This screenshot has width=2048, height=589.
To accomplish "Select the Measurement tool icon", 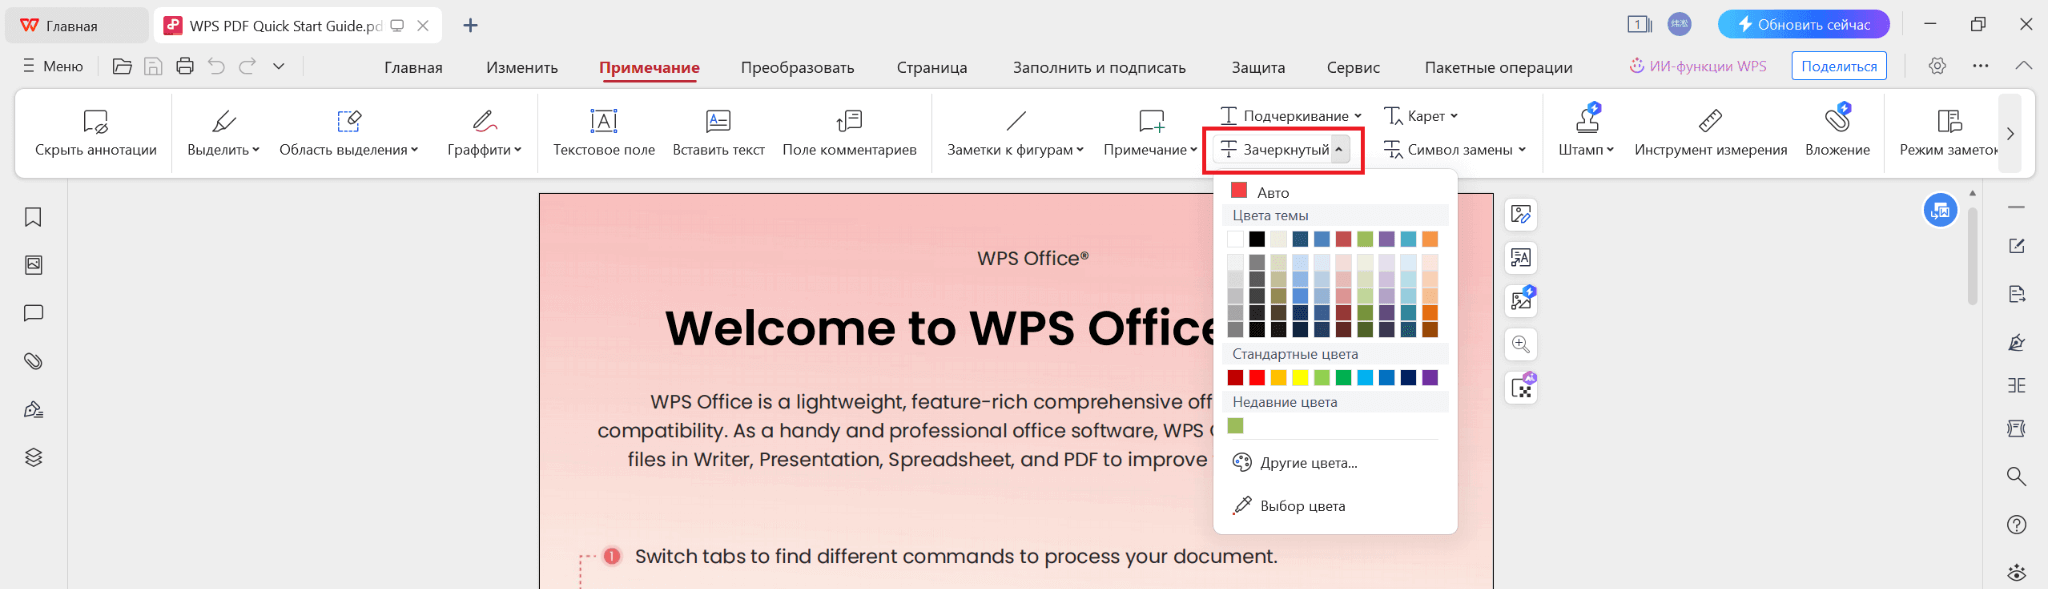I will tap(1710, 120).
